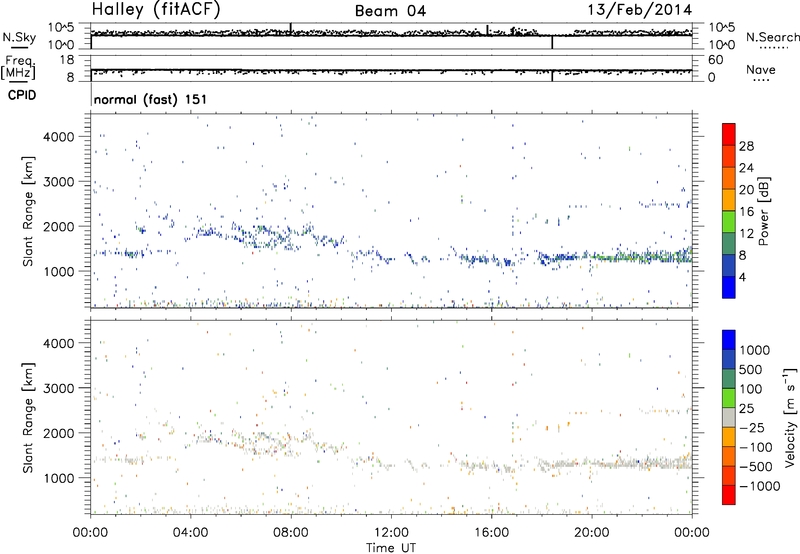Pick the light green velocity colorbar segment

pos(729,399)
